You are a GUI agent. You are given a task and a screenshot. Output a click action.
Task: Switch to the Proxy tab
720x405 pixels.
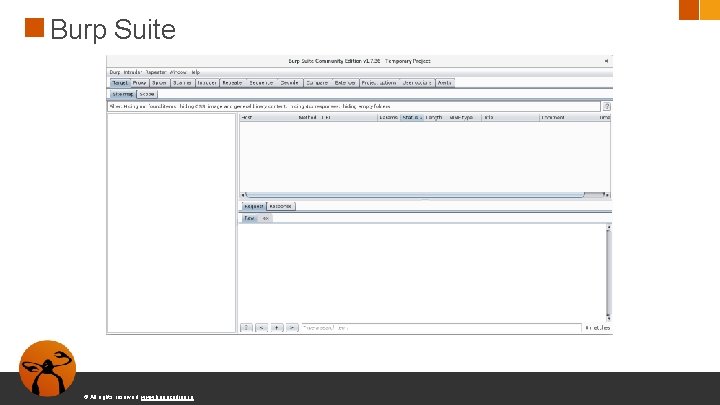pyautogui.click(x=140, y=83)
